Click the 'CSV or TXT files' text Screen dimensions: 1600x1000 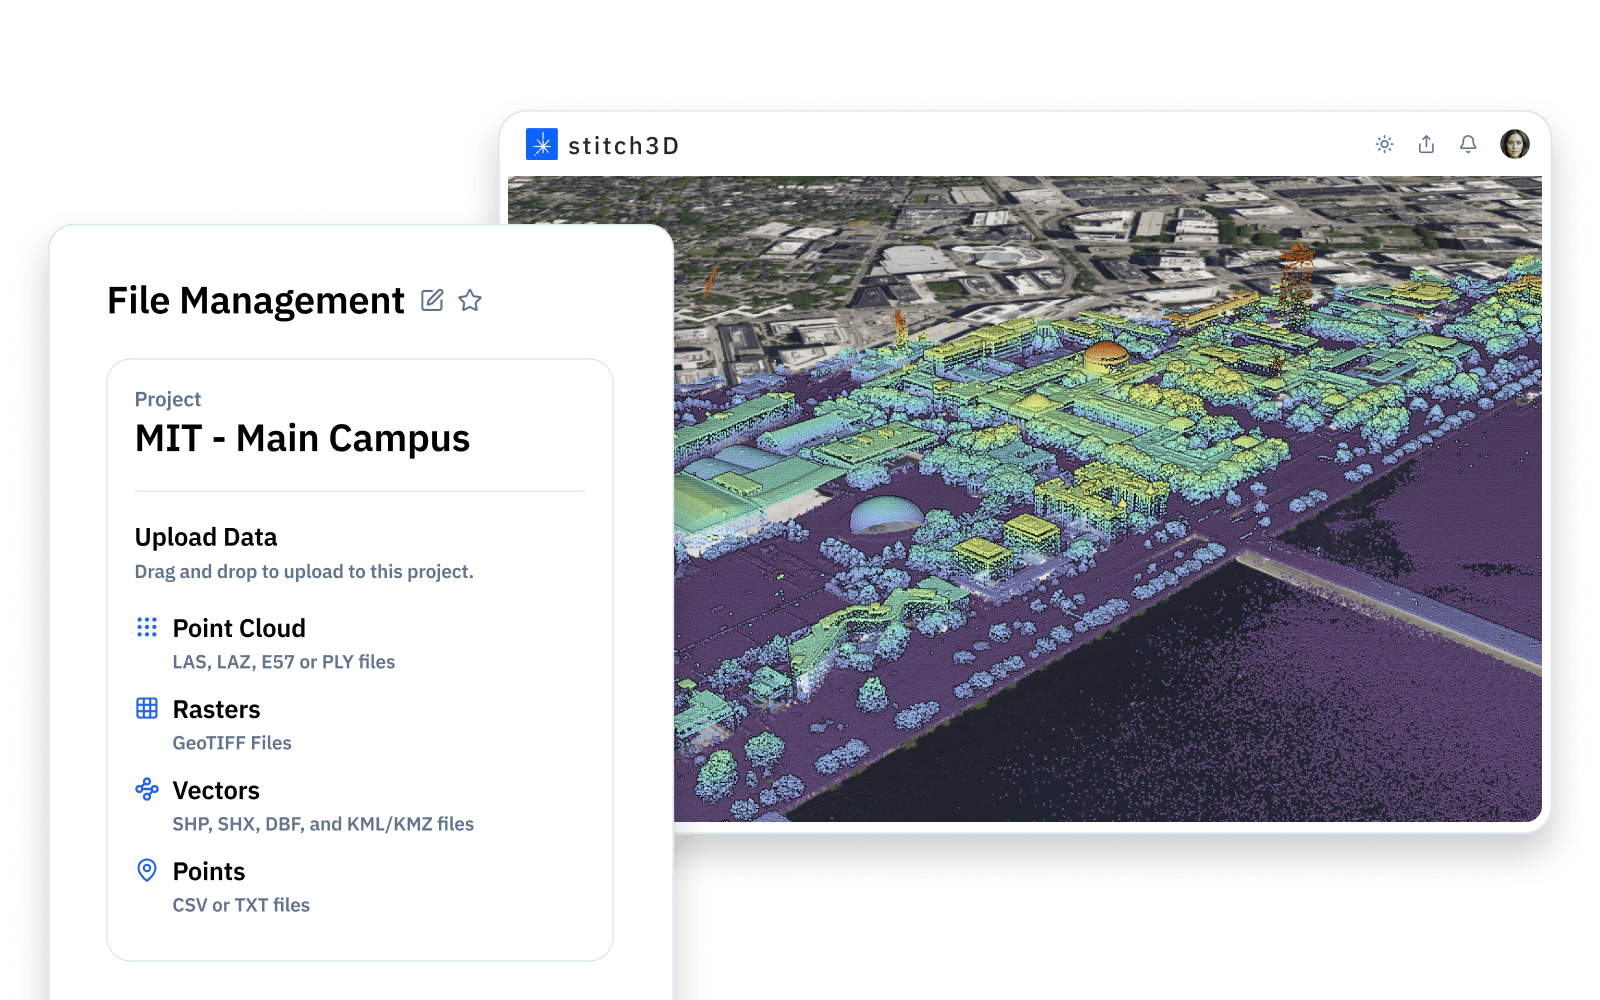(x=241, y=905)
